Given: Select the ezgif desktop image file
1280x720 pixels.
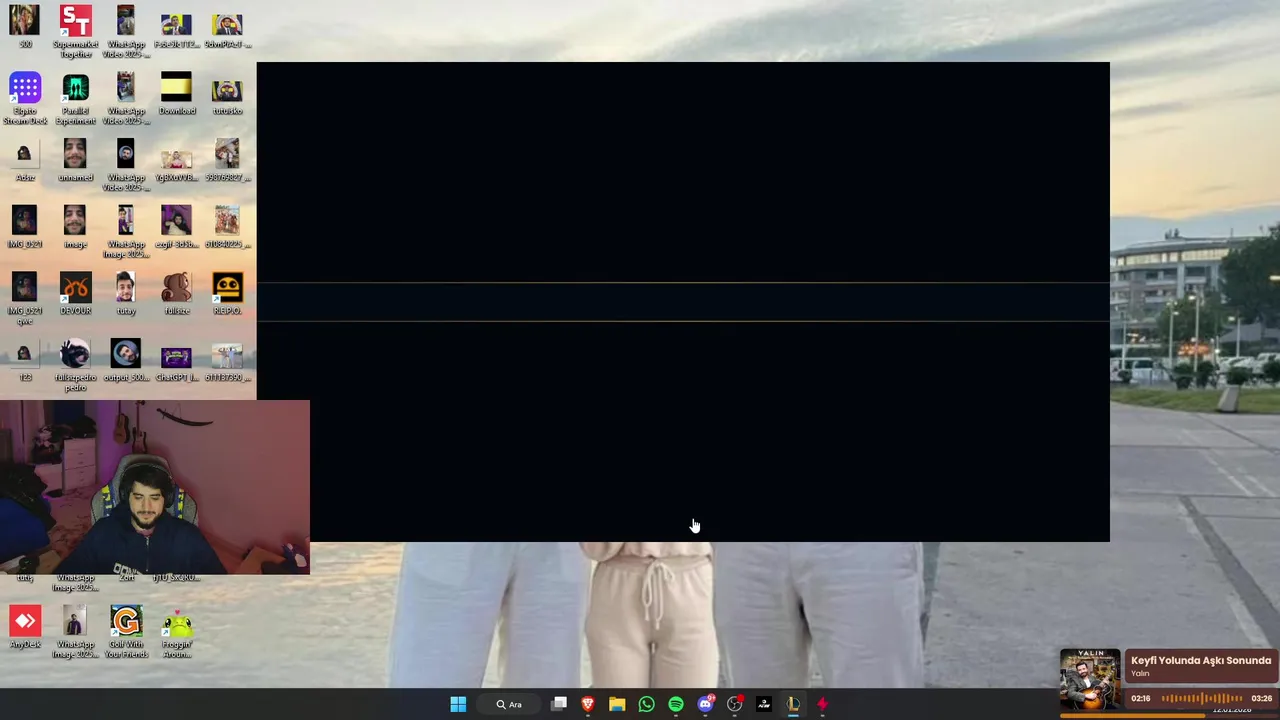Looking at the screenshot, I should [176, 227].
